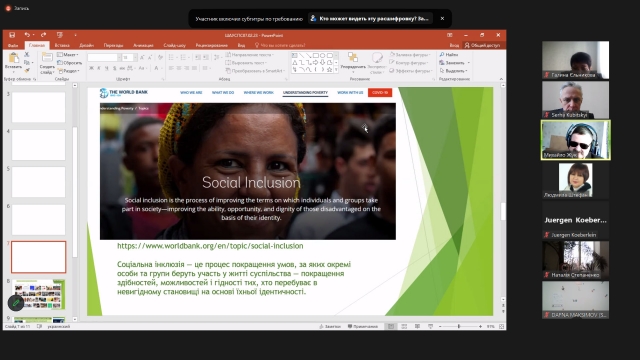The height and width of the screenshot is (360, 640).
Task: Toggle bulleted list
Action: pos(171,58)
